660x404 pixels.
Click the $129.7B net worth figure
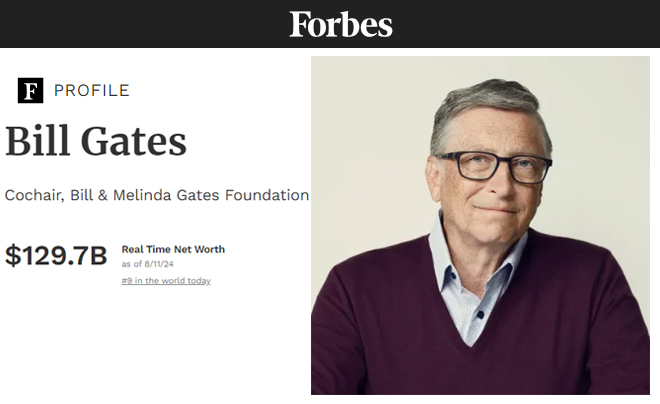coord(56,256)
